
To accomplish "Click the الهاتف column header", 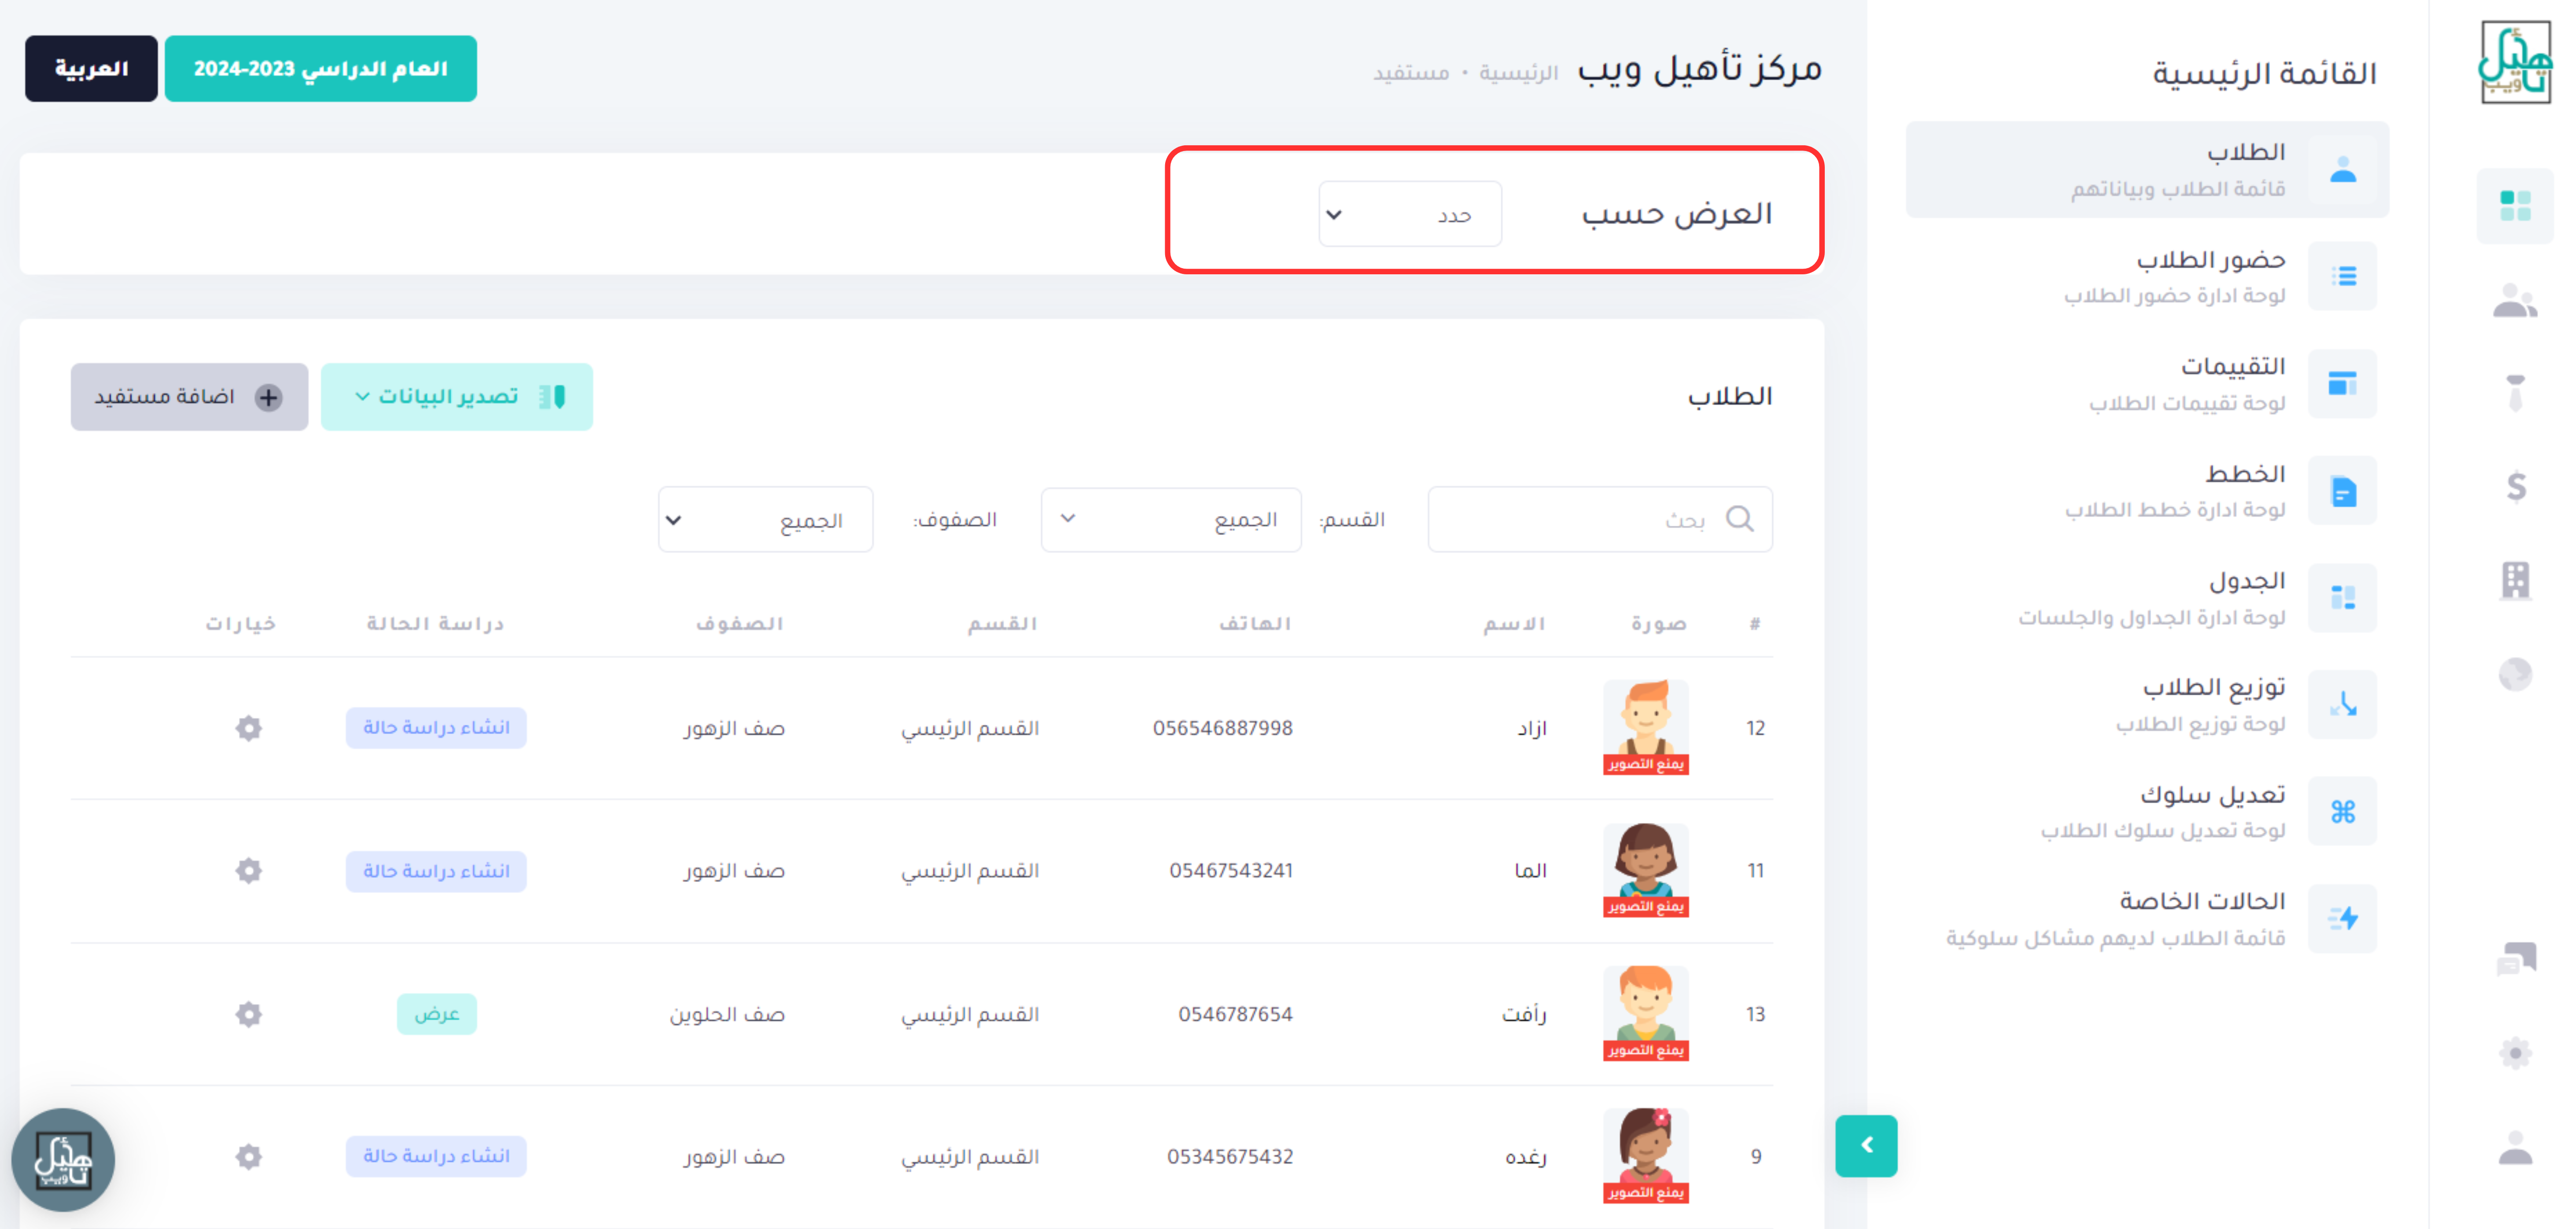I will point(1255,624).
